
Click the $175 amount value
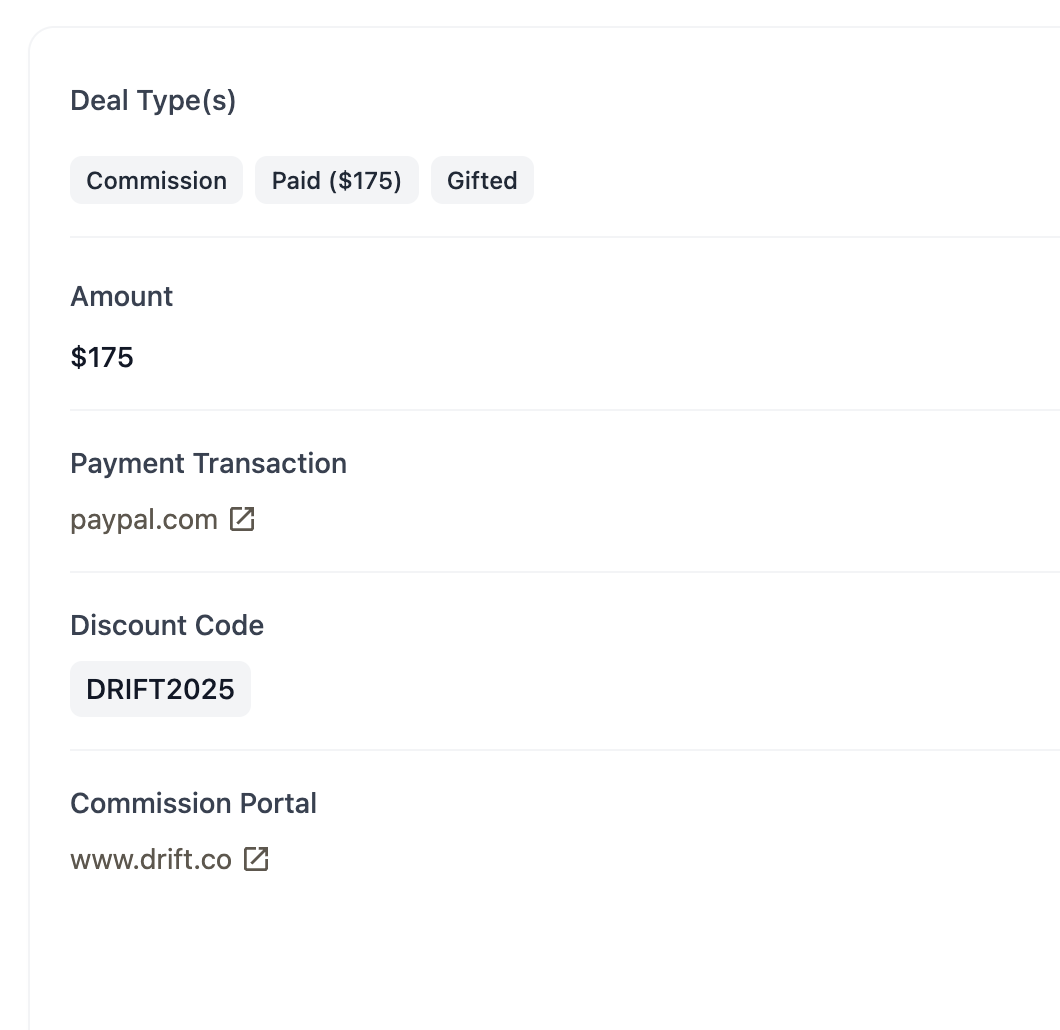coord(102,358)
